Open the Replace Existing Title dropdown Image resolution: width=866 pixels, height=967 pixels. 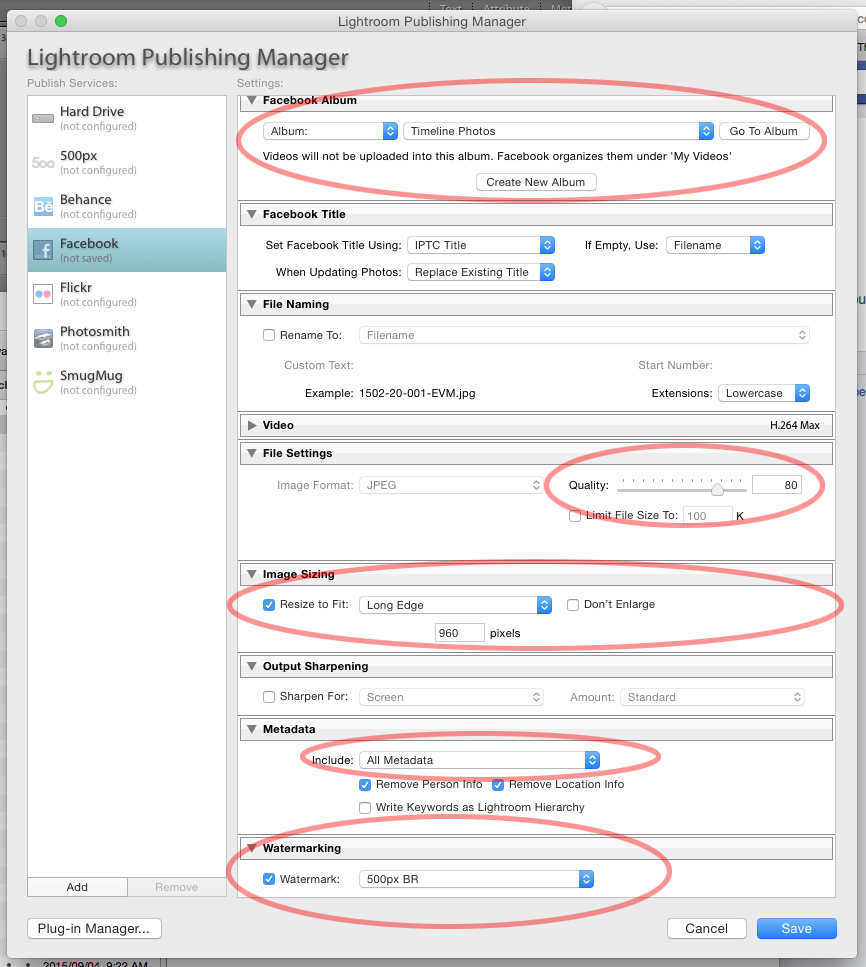[481, 272]
